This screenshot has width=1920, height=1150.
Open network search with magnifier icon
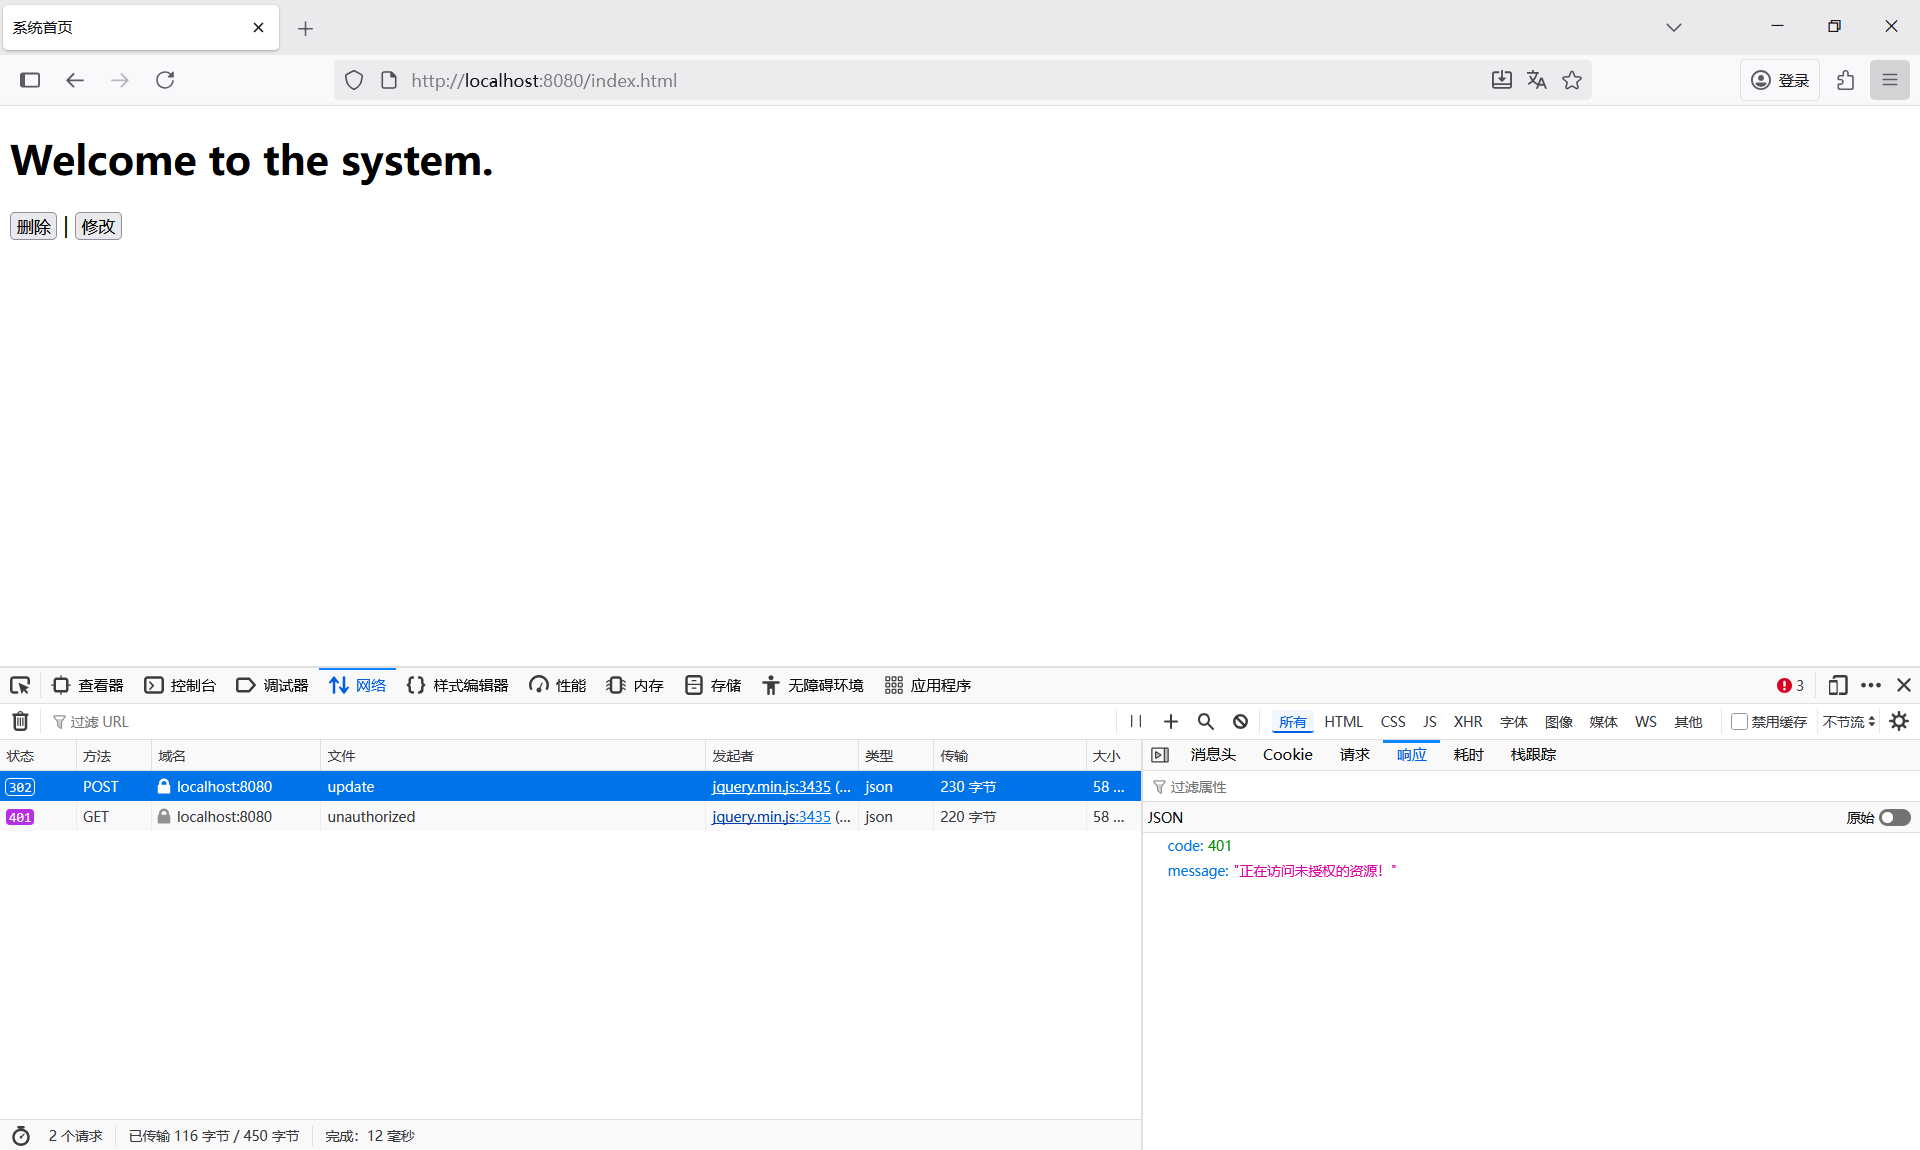click(1206, 721)
